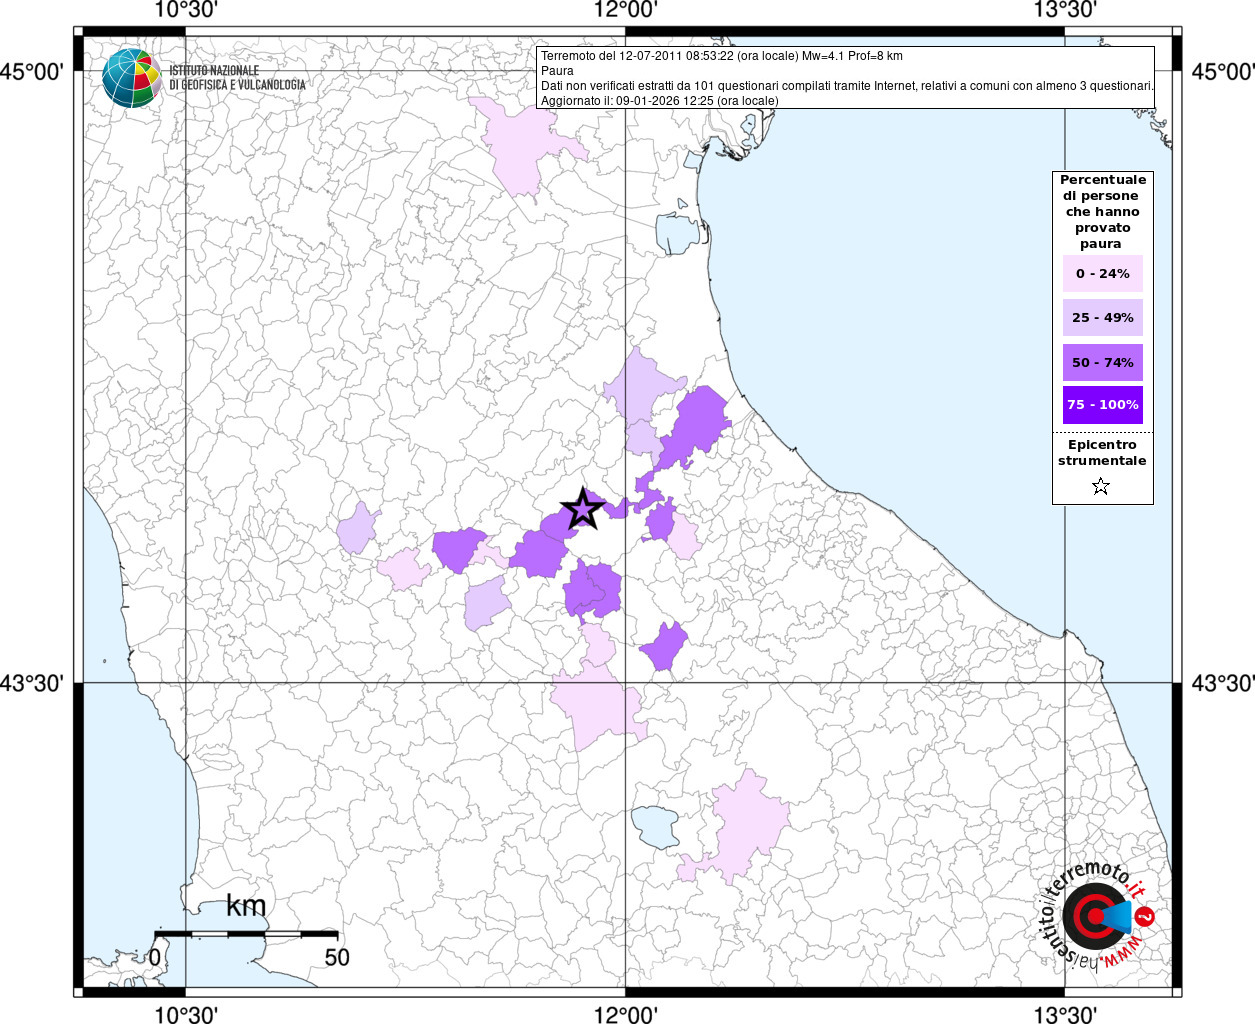1255x1024 pixels.
Task: Select the 50 - 74% legend swatch
Action: [1102, 362]
